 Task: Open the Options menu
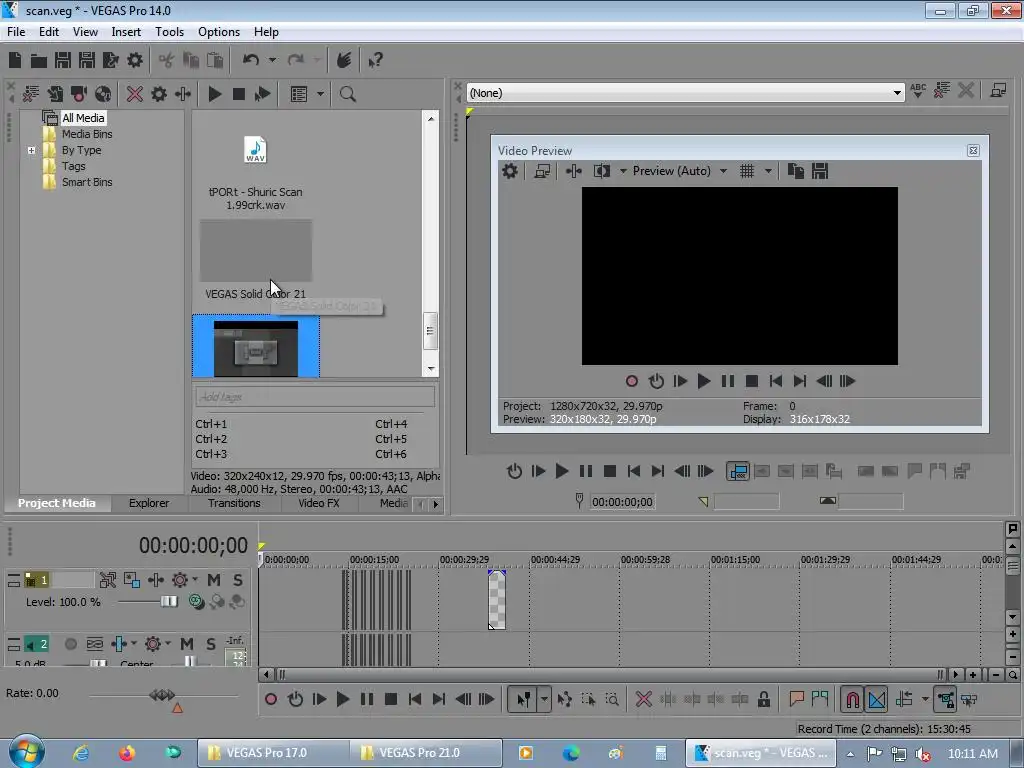coord(219,32)
